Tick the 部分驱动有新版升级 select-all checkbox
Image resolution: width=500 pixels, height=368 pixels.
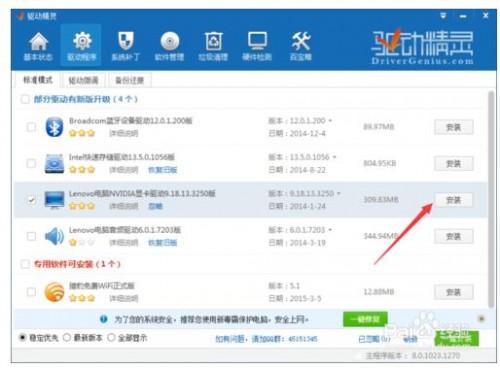[x=25, y=99]
